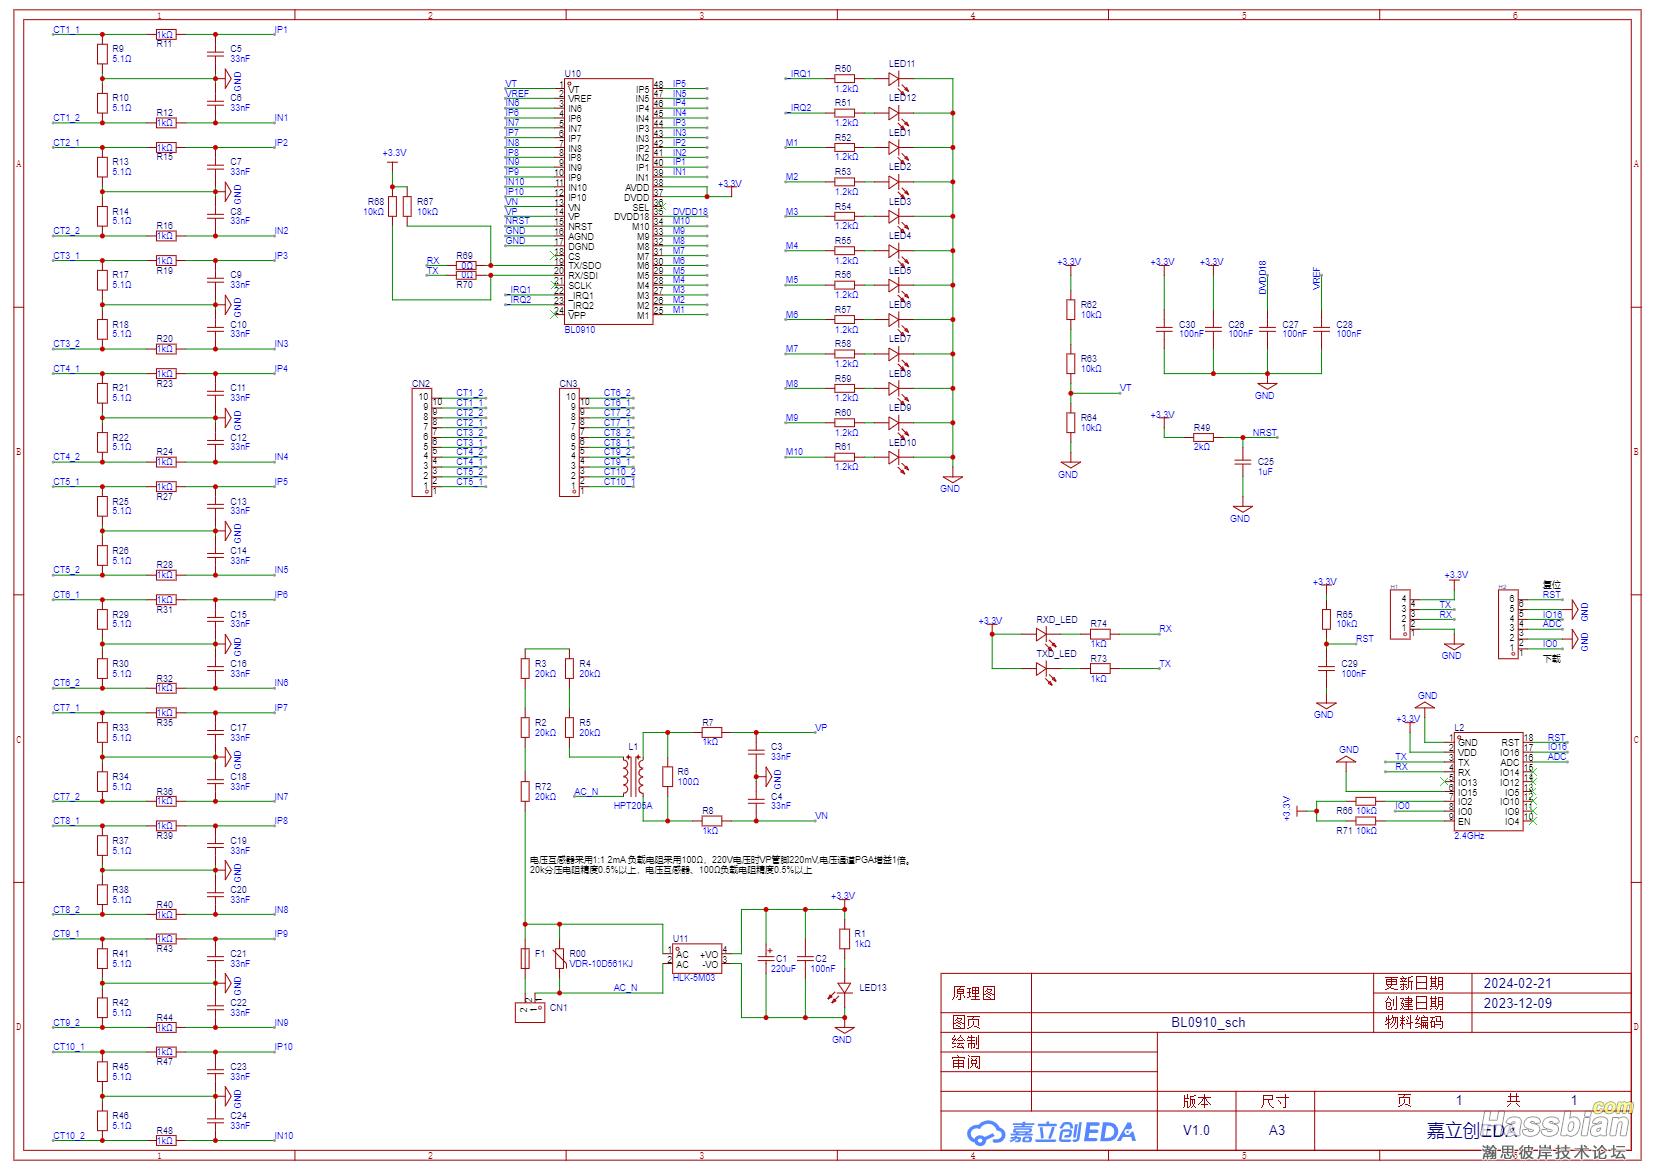1655x1170 pixels.
Task: Click the M10 net label beside R61
Action: (794, 452)
